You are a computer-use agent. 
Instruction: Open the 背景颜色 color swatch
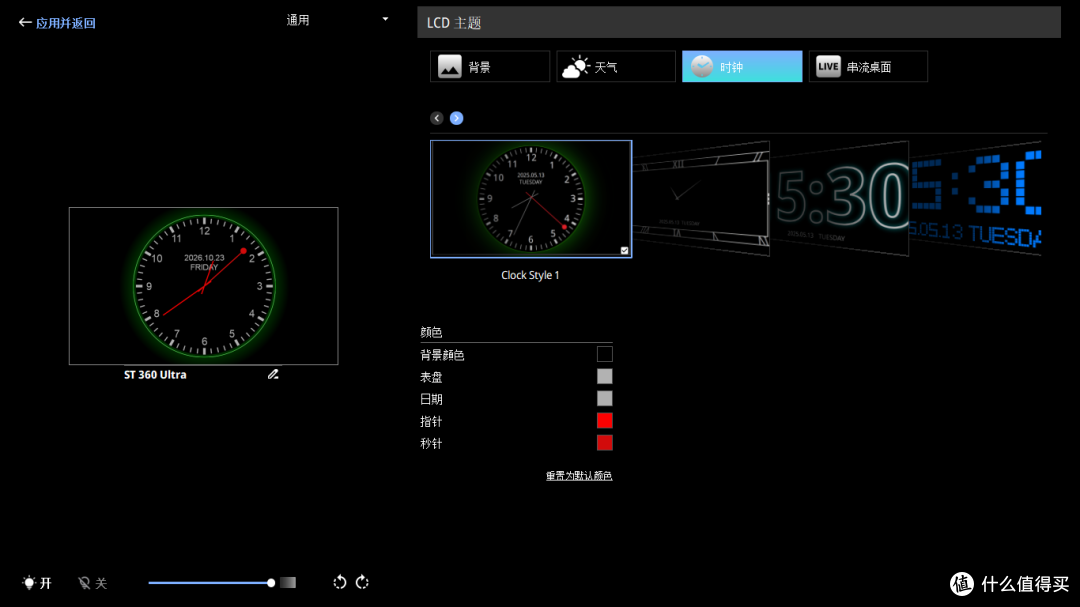[605, 354]
